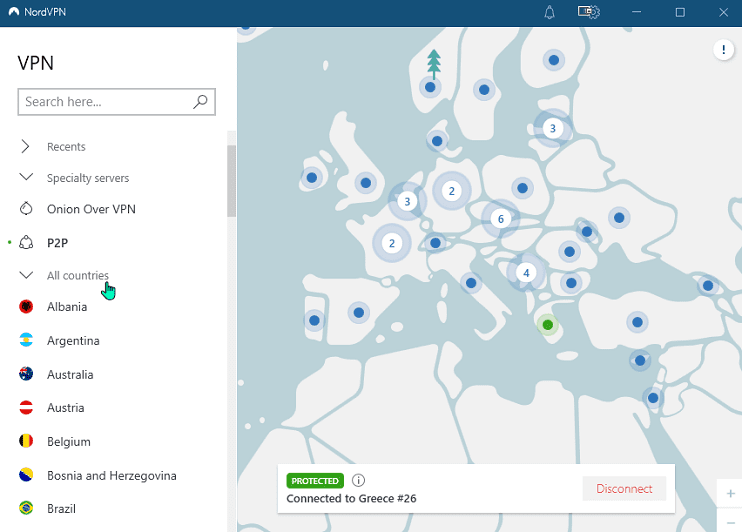Click the green connected Greece server pin

coord(548,325)
